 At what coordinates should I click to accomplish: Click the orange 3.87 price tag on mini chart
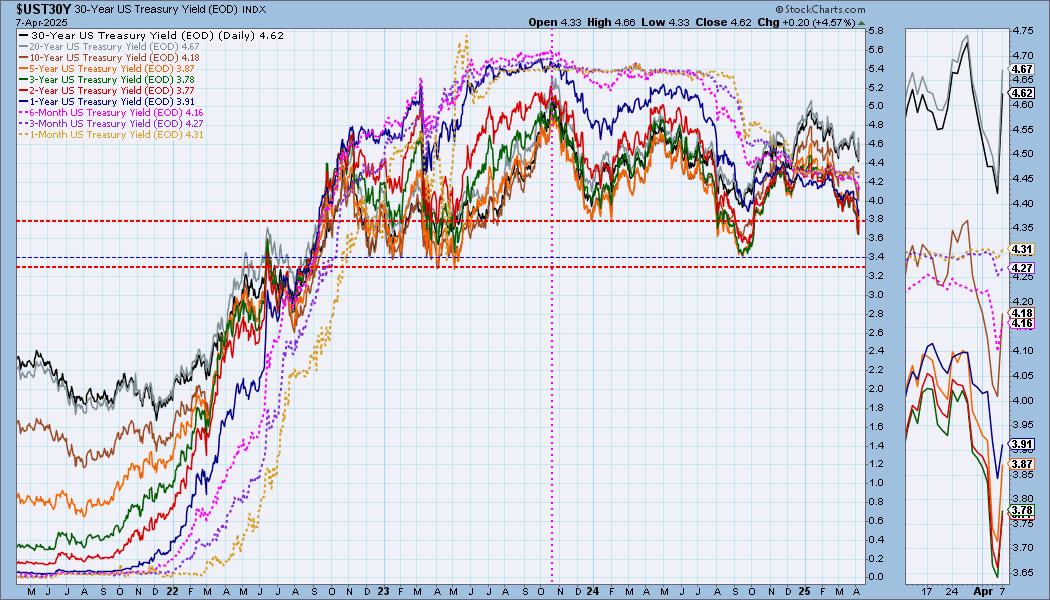coord(1023,464)
